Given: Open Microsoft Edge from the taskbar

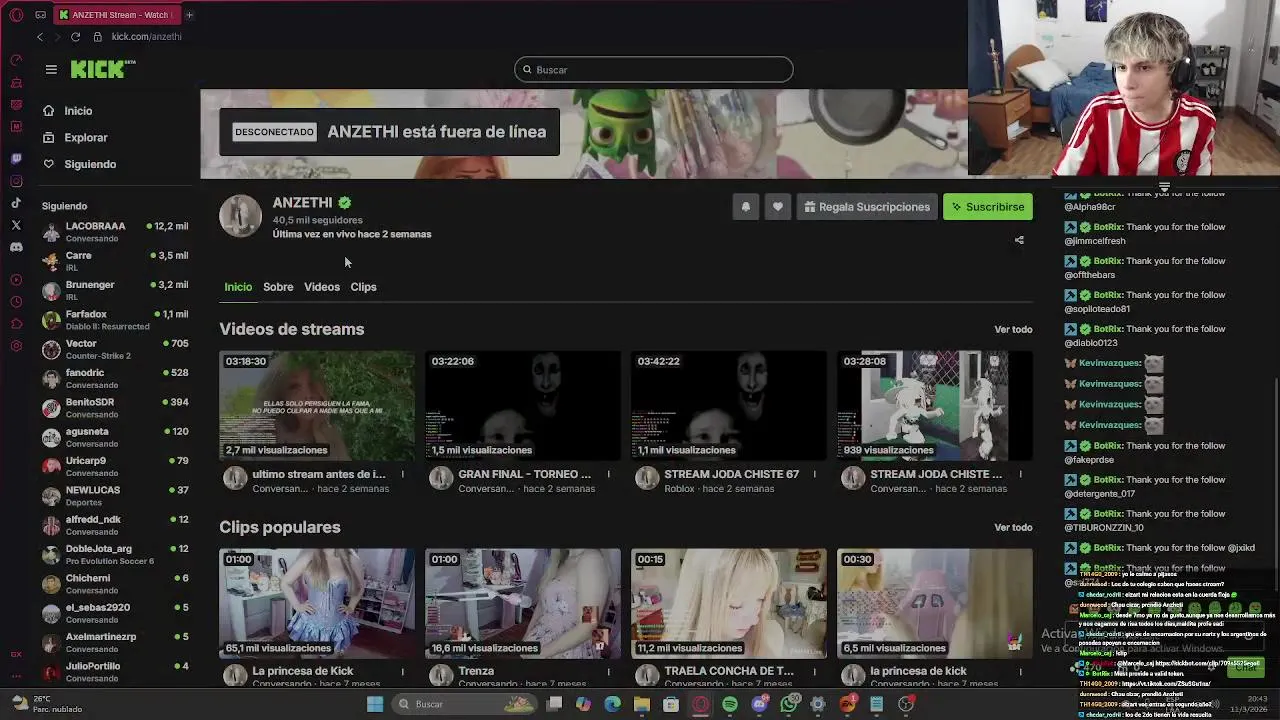Looking at the screenshot, I should click(612, 704).
